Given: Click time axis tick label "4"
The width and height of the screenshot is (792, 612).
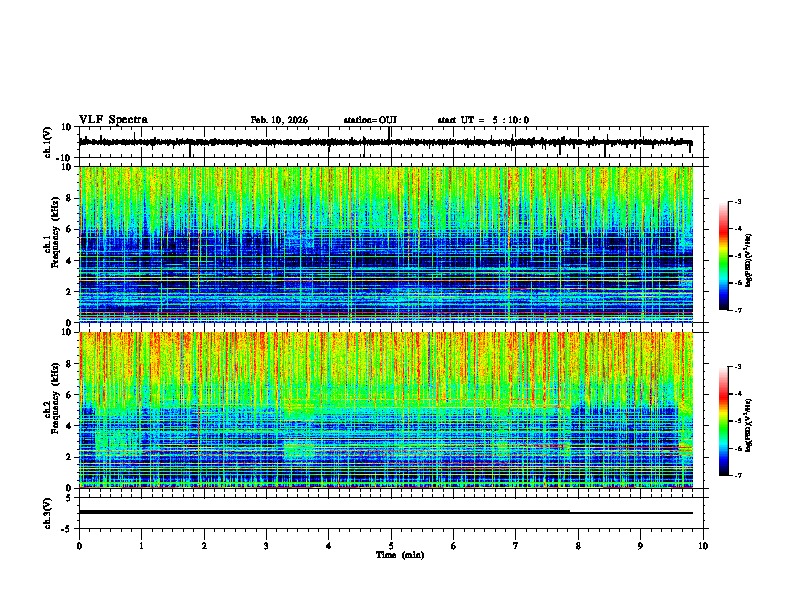Looking at the screenshot, I should click(x=328, y=546).
